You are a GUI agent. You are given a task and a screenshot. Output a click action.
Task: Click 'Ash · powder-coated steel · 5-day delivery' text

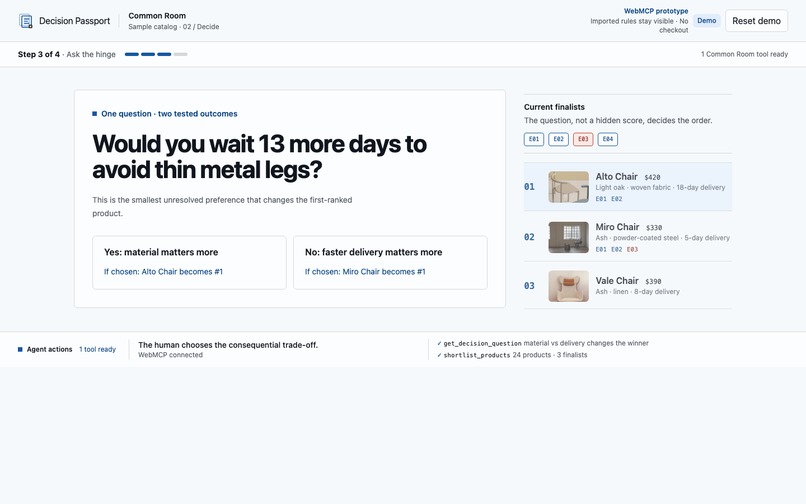(663, 238)
